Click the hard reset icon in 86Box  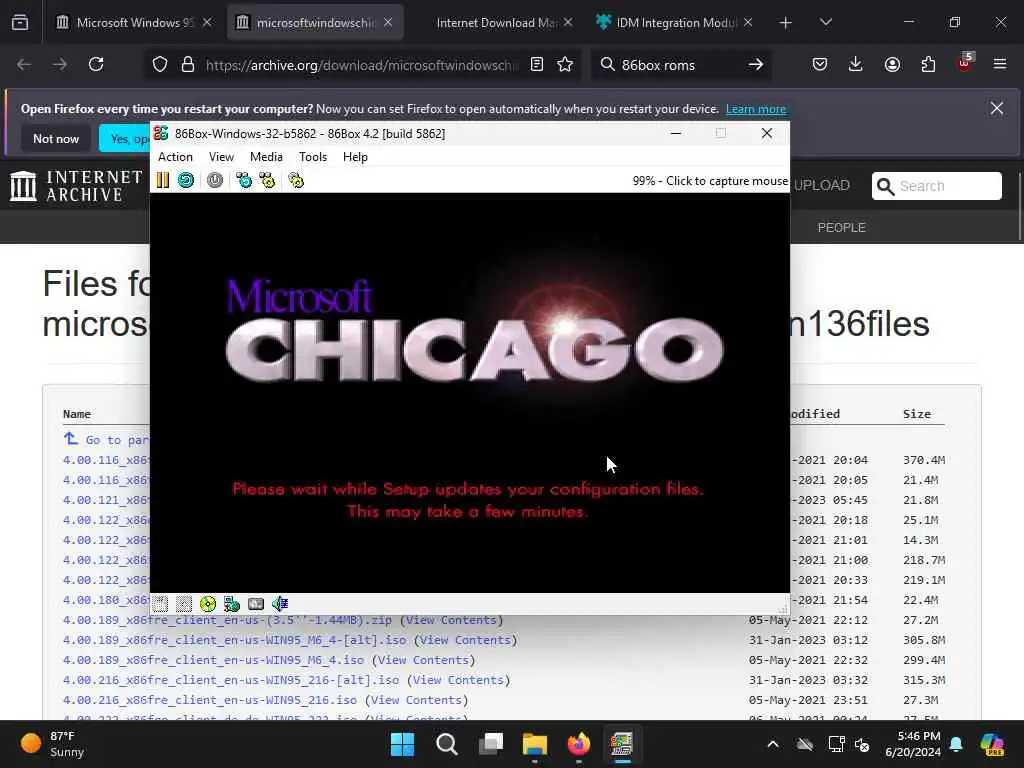186,180
